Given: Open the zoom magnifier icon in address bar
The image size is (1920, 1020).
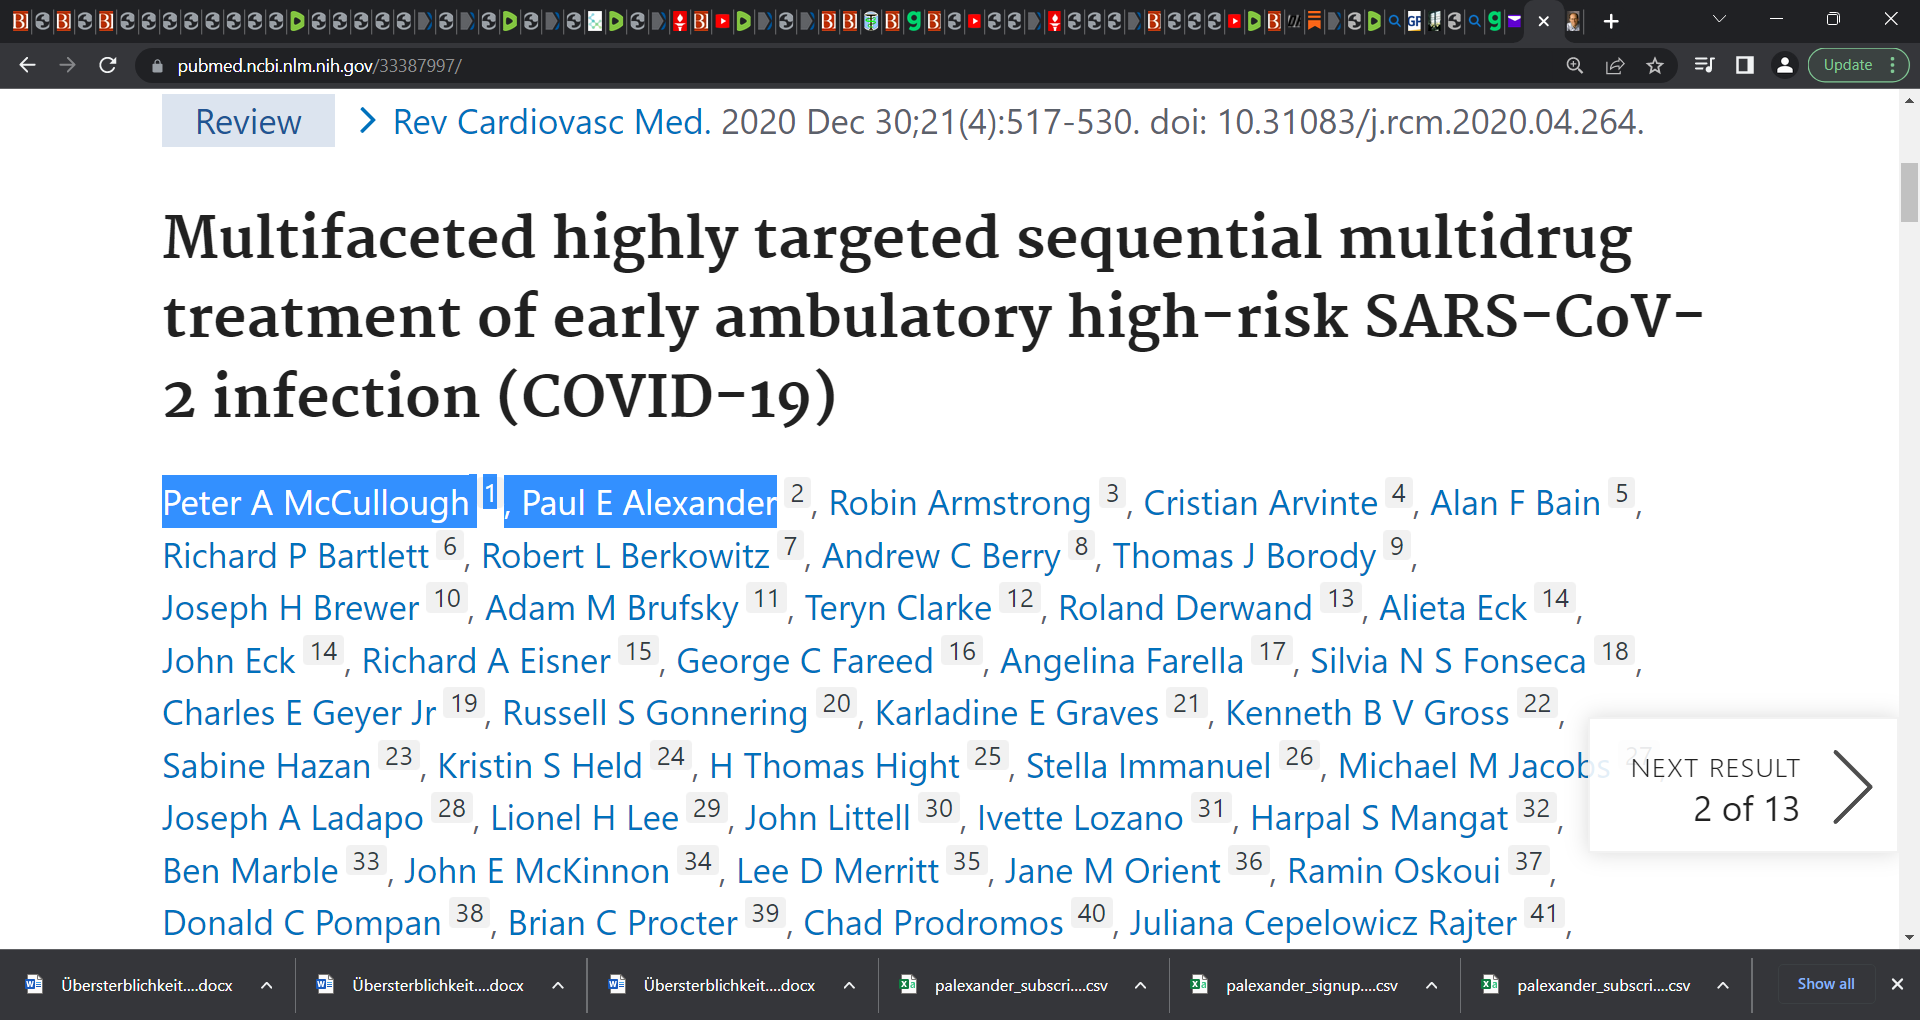Looking at the screenshot, I should tap(1575, 65).
